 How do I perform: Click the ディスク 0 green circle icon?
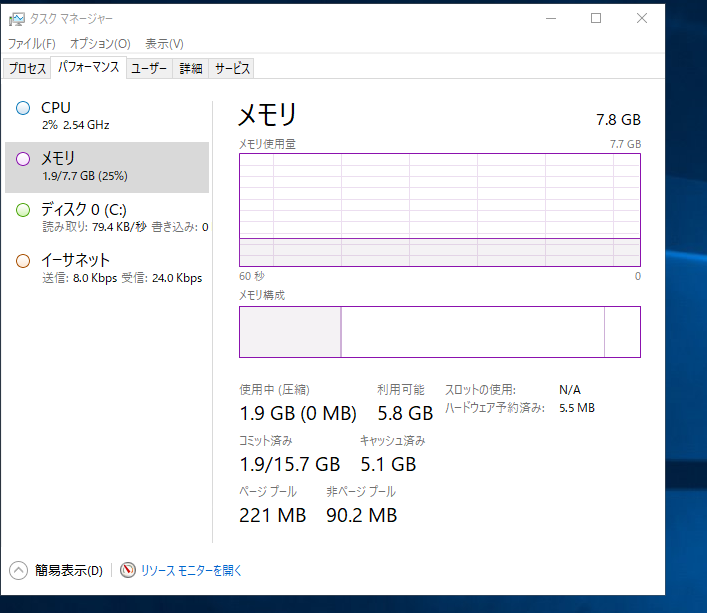point(23,210)
